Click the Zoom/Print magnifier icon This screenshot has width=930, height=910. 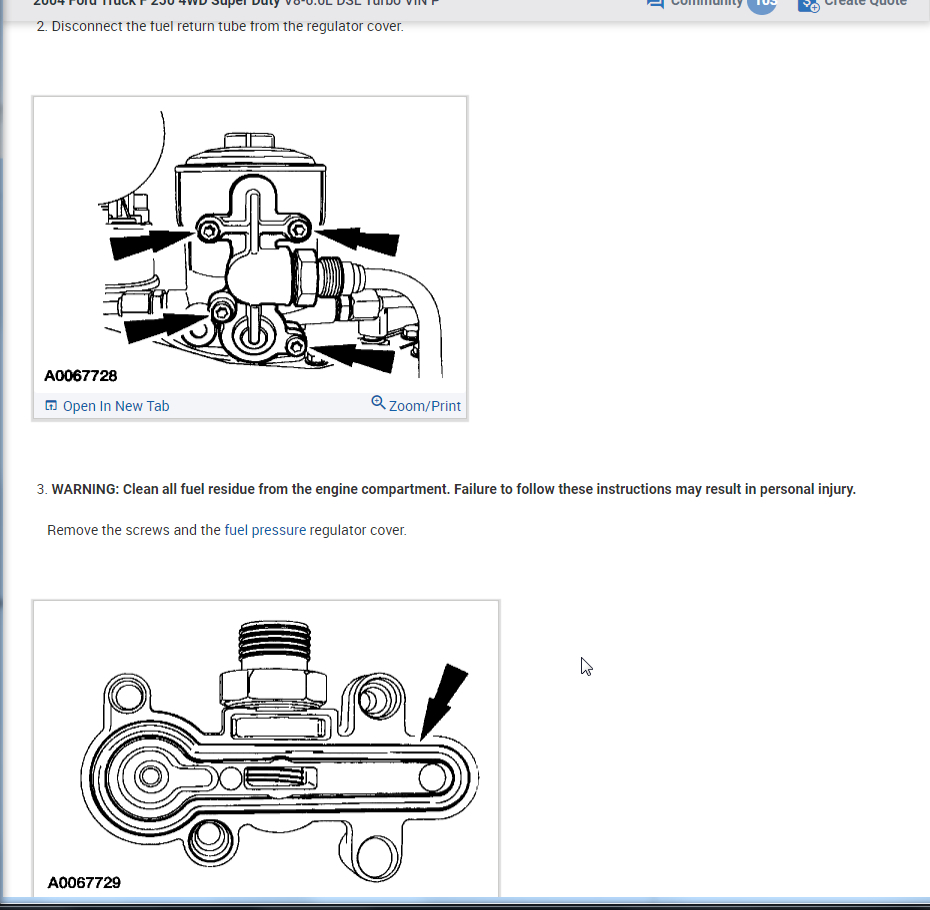[378, 402]
